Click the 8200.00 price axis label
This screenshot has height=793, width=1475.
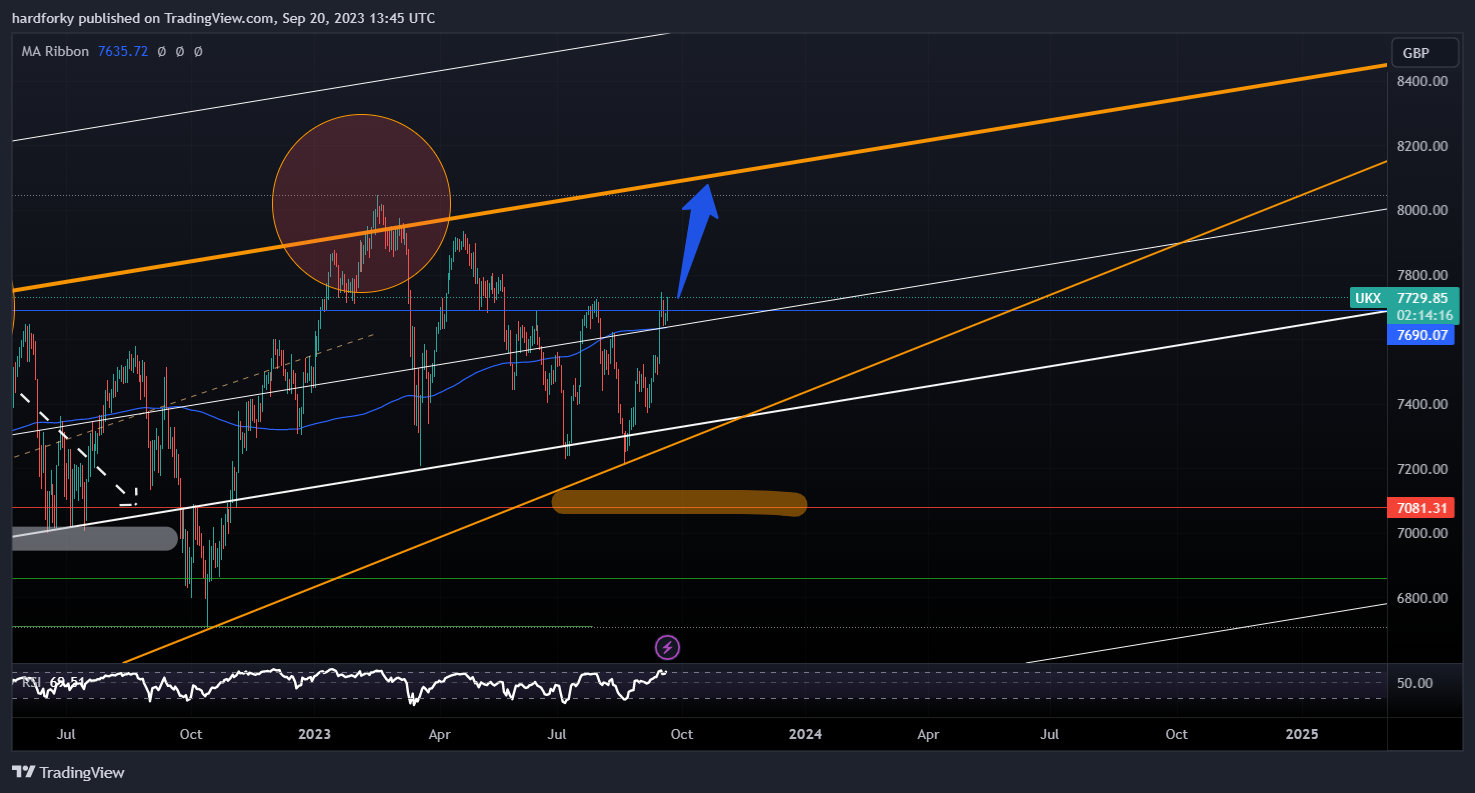tap(1423, 146)
